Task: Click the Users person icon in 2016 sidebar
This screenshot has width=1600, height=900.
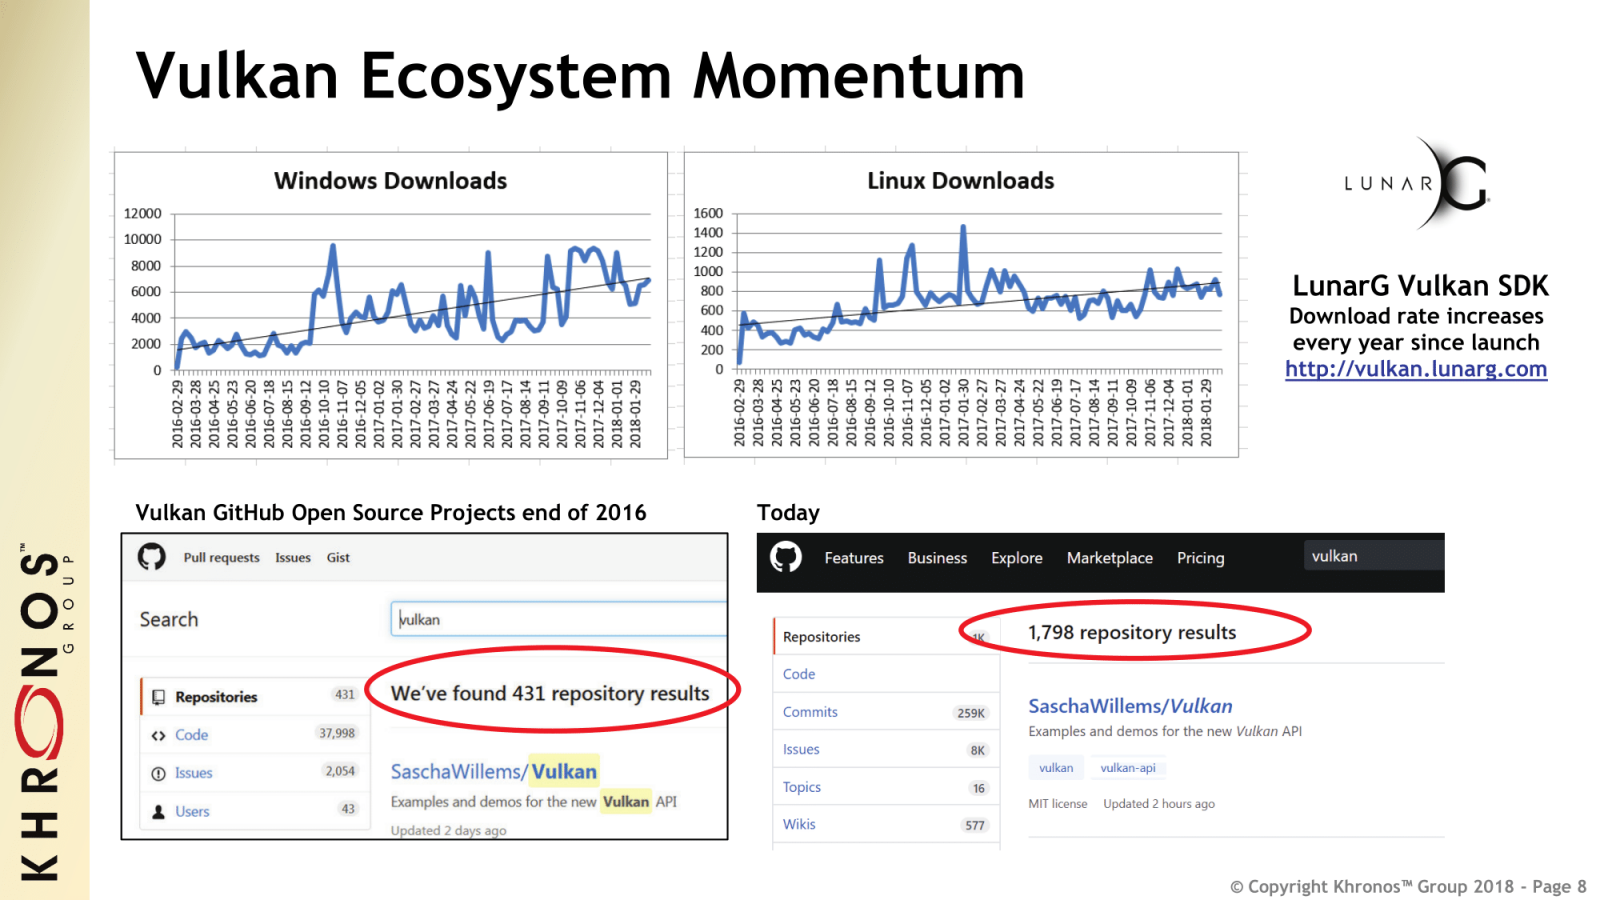Action: tap(158, 812)
